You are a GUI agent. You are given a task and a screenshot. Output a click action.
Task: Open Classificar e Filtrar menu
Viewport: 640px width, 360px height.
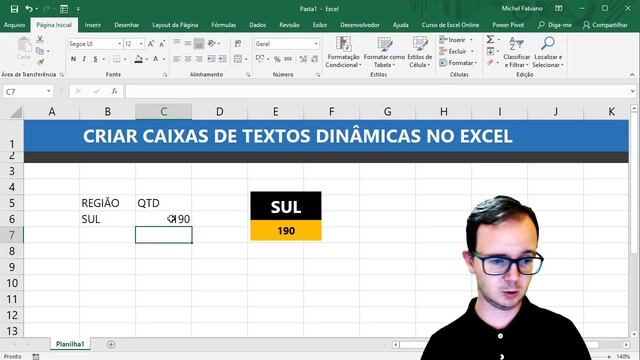[517, 52]
